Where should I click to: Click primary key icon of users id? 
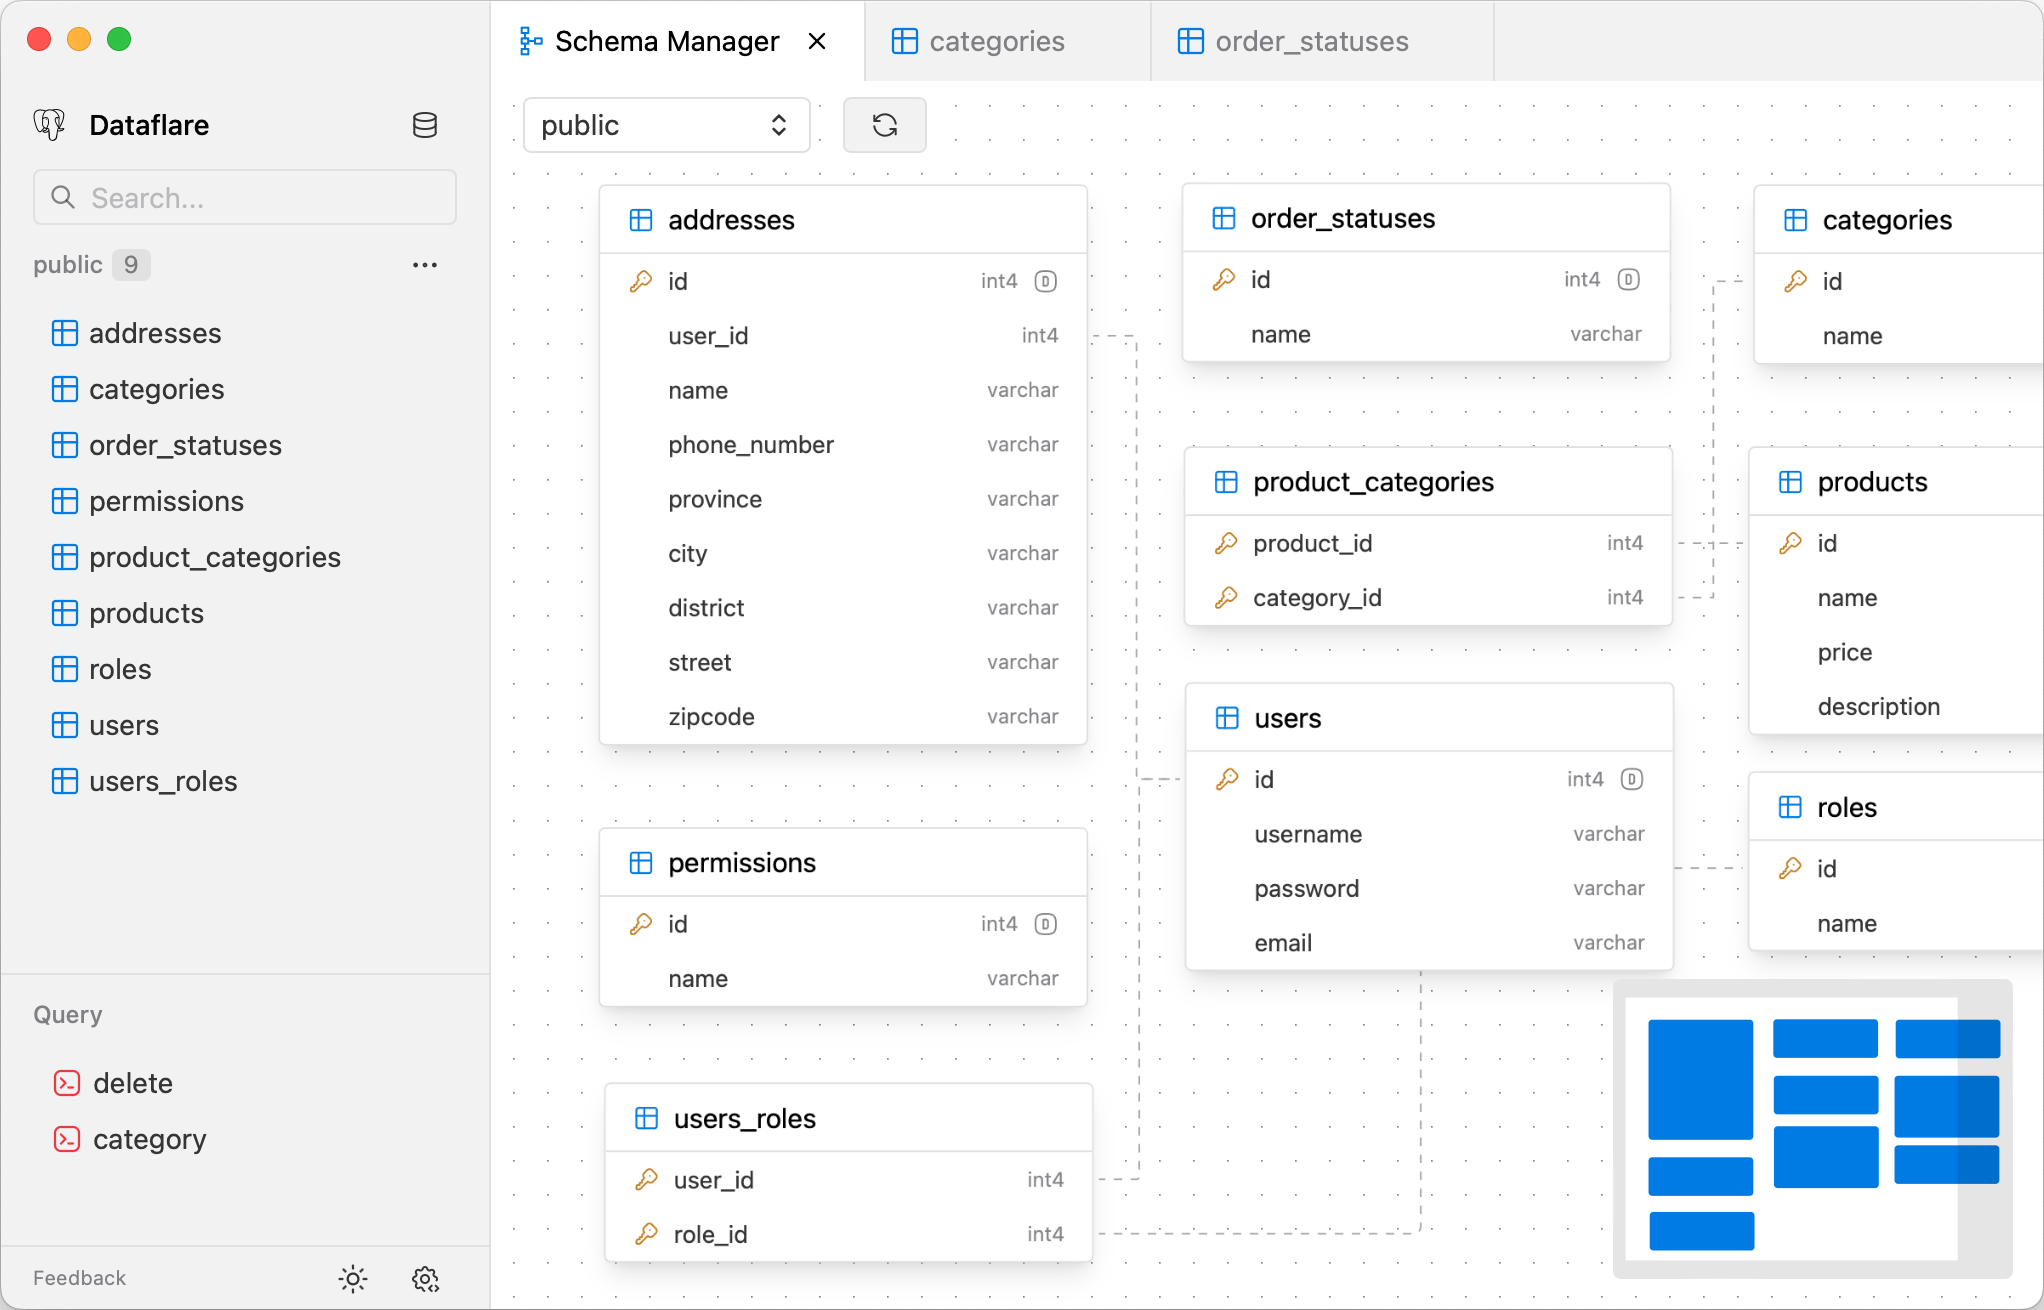[x=1227, y=779]
